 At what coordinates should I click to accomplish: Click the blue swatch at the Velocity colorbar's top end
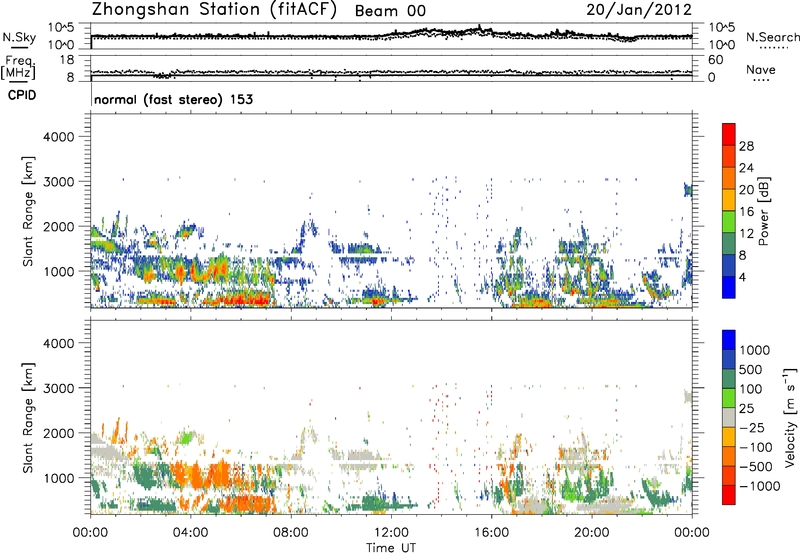[729, 340]
